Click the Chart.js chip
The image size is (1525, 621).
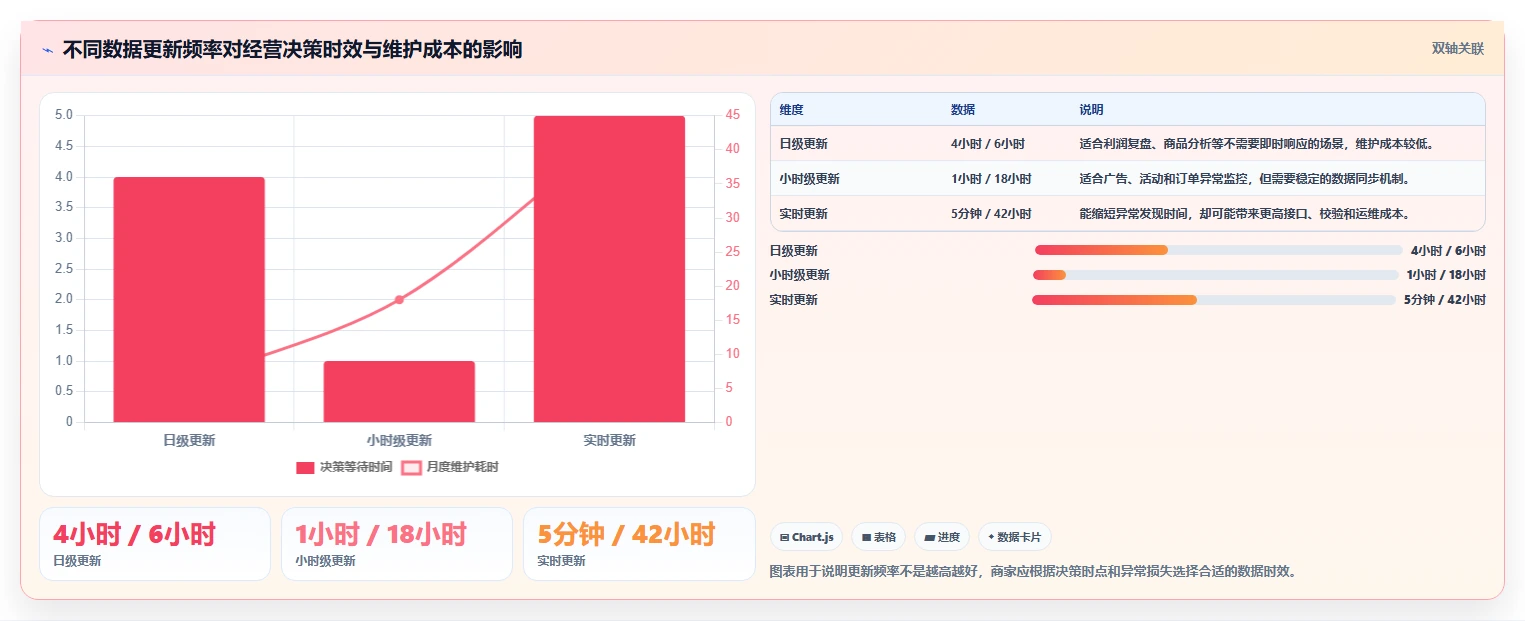[x=807, y=537]
